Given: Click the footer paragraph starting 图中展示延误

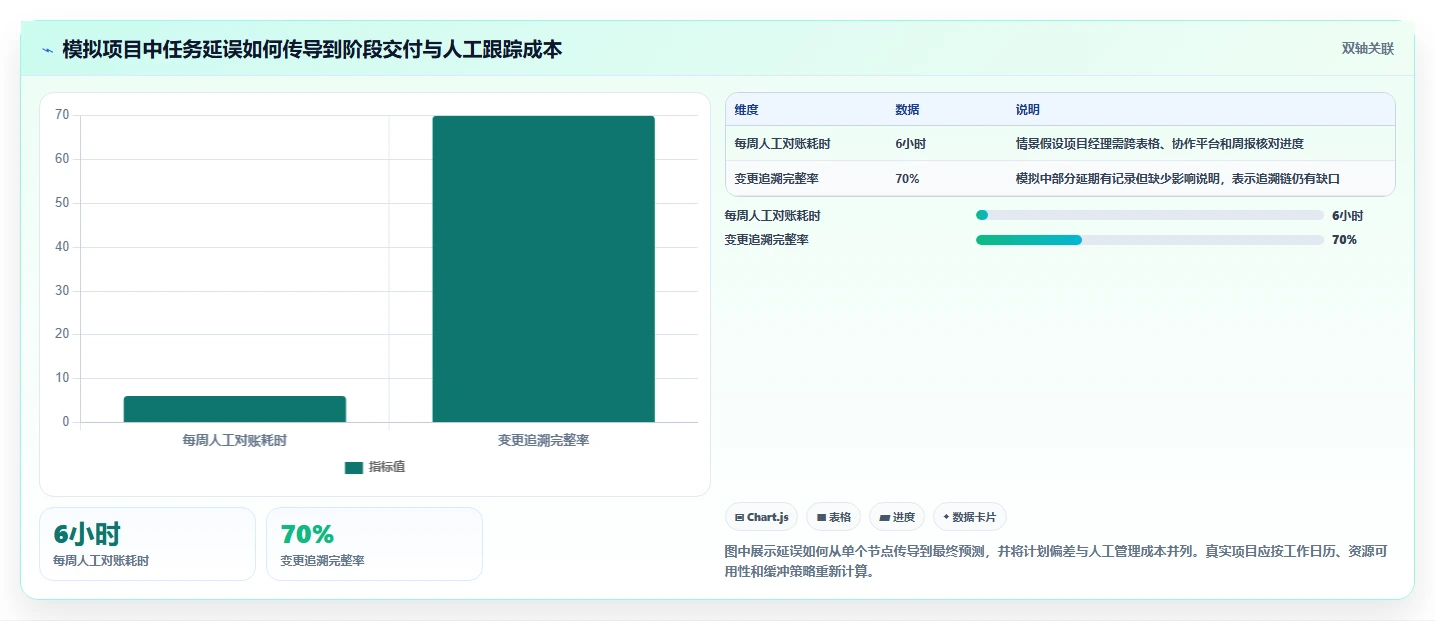Looking at the screenshot, I should click(1055, 562).
